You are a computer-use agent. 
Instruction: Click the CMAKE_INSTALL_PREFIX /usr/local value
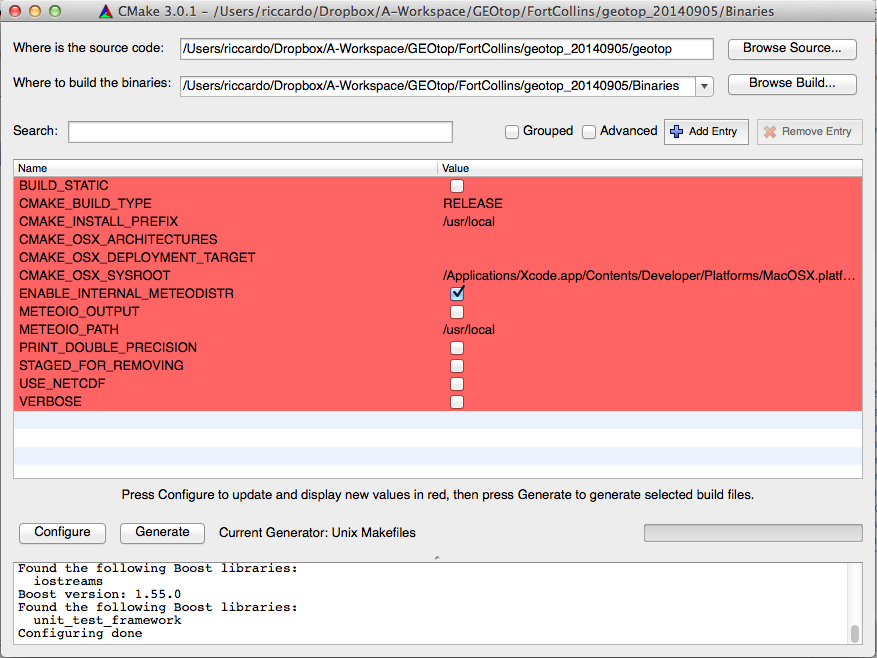[x=469, y=222]
